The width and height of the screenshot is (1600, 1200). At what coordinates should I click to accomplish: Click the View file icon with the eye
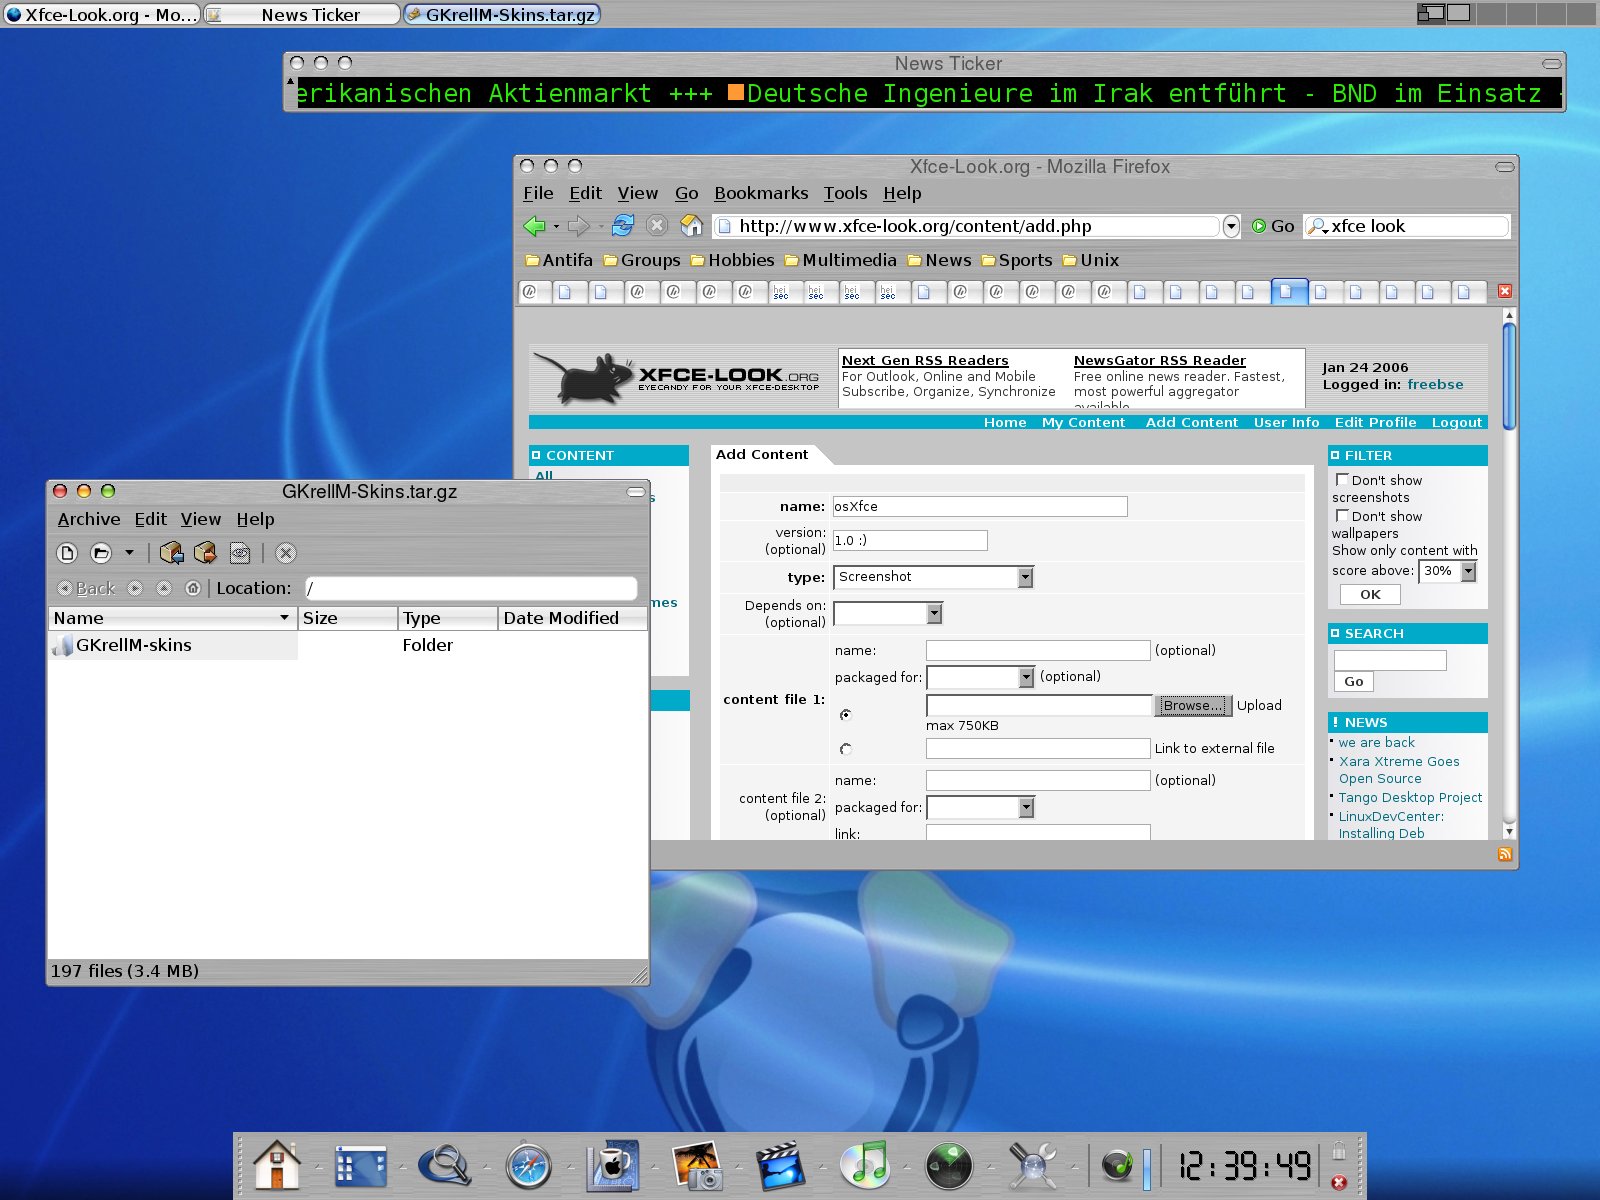pyautogui.click(x=239, y=552)
